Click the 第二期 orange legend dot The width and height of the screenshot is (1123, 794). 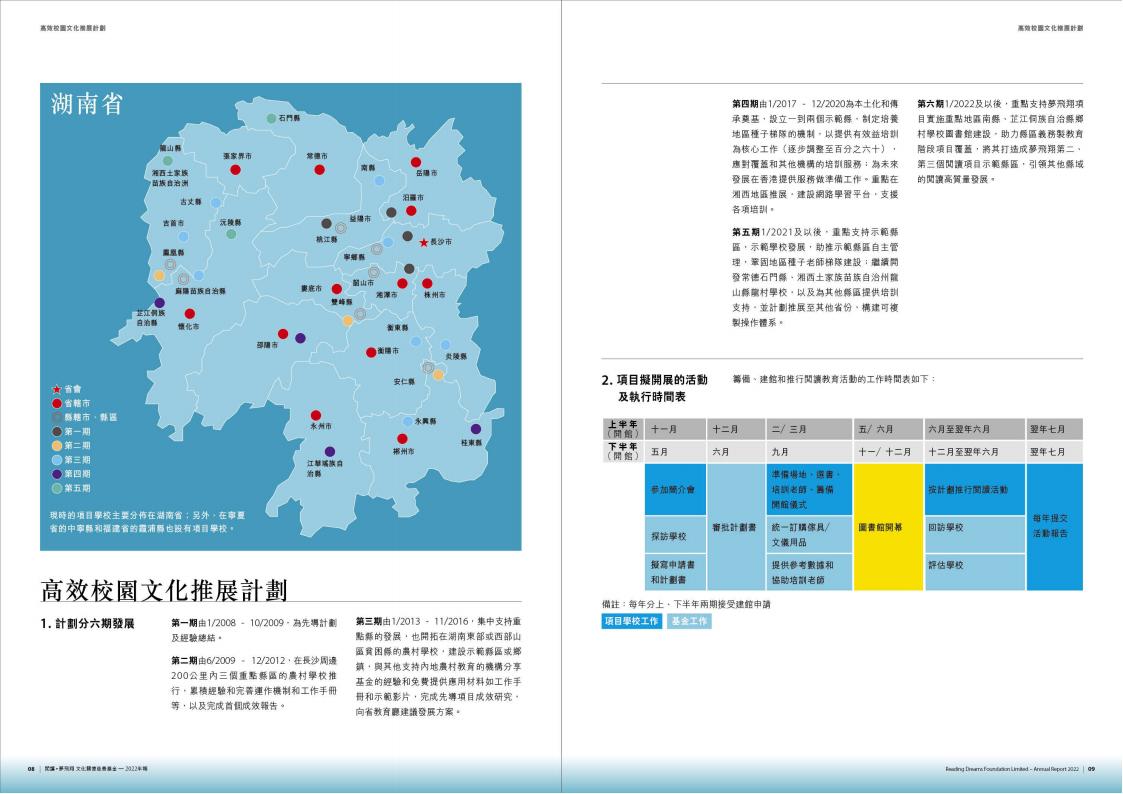point(57,445)
